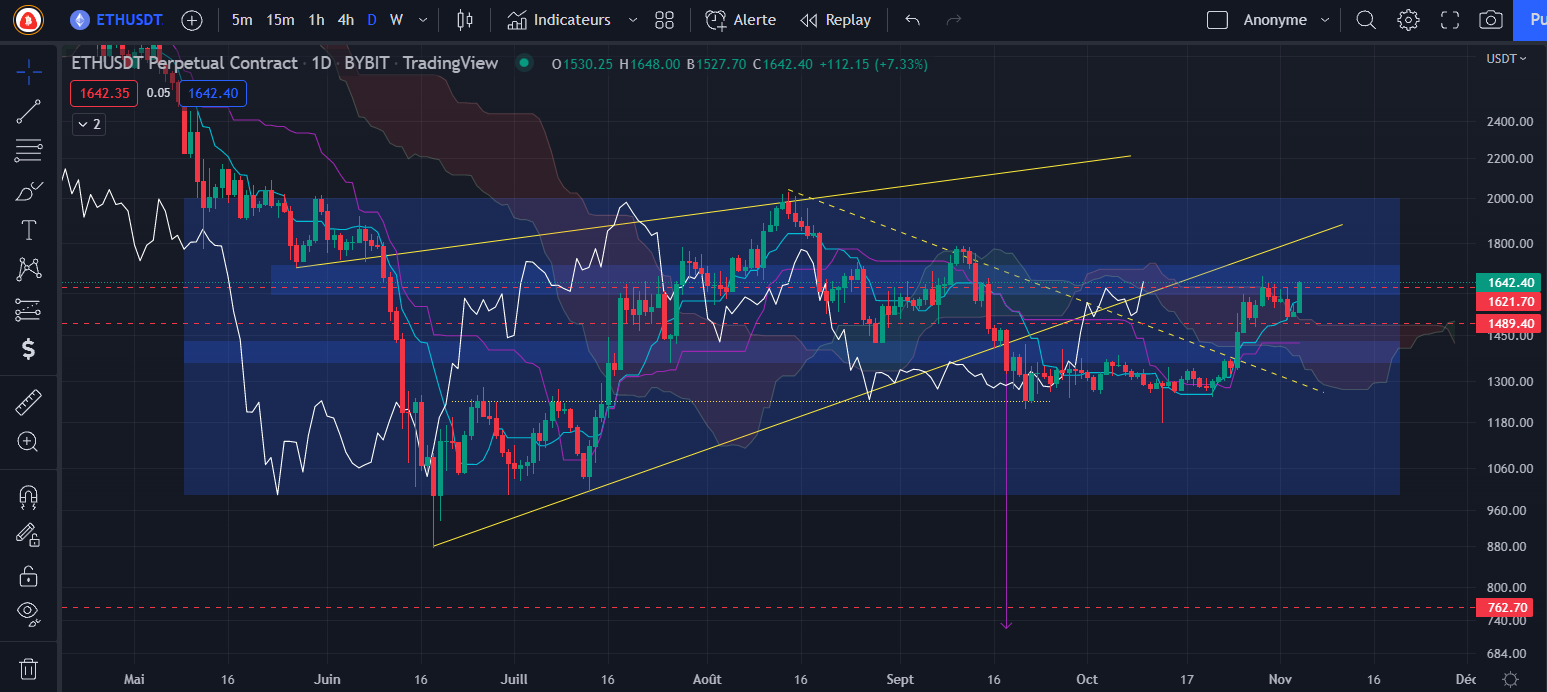The image size is (1547, 692).
Task: Open the text annotation tool
Action: coord(28,230)
